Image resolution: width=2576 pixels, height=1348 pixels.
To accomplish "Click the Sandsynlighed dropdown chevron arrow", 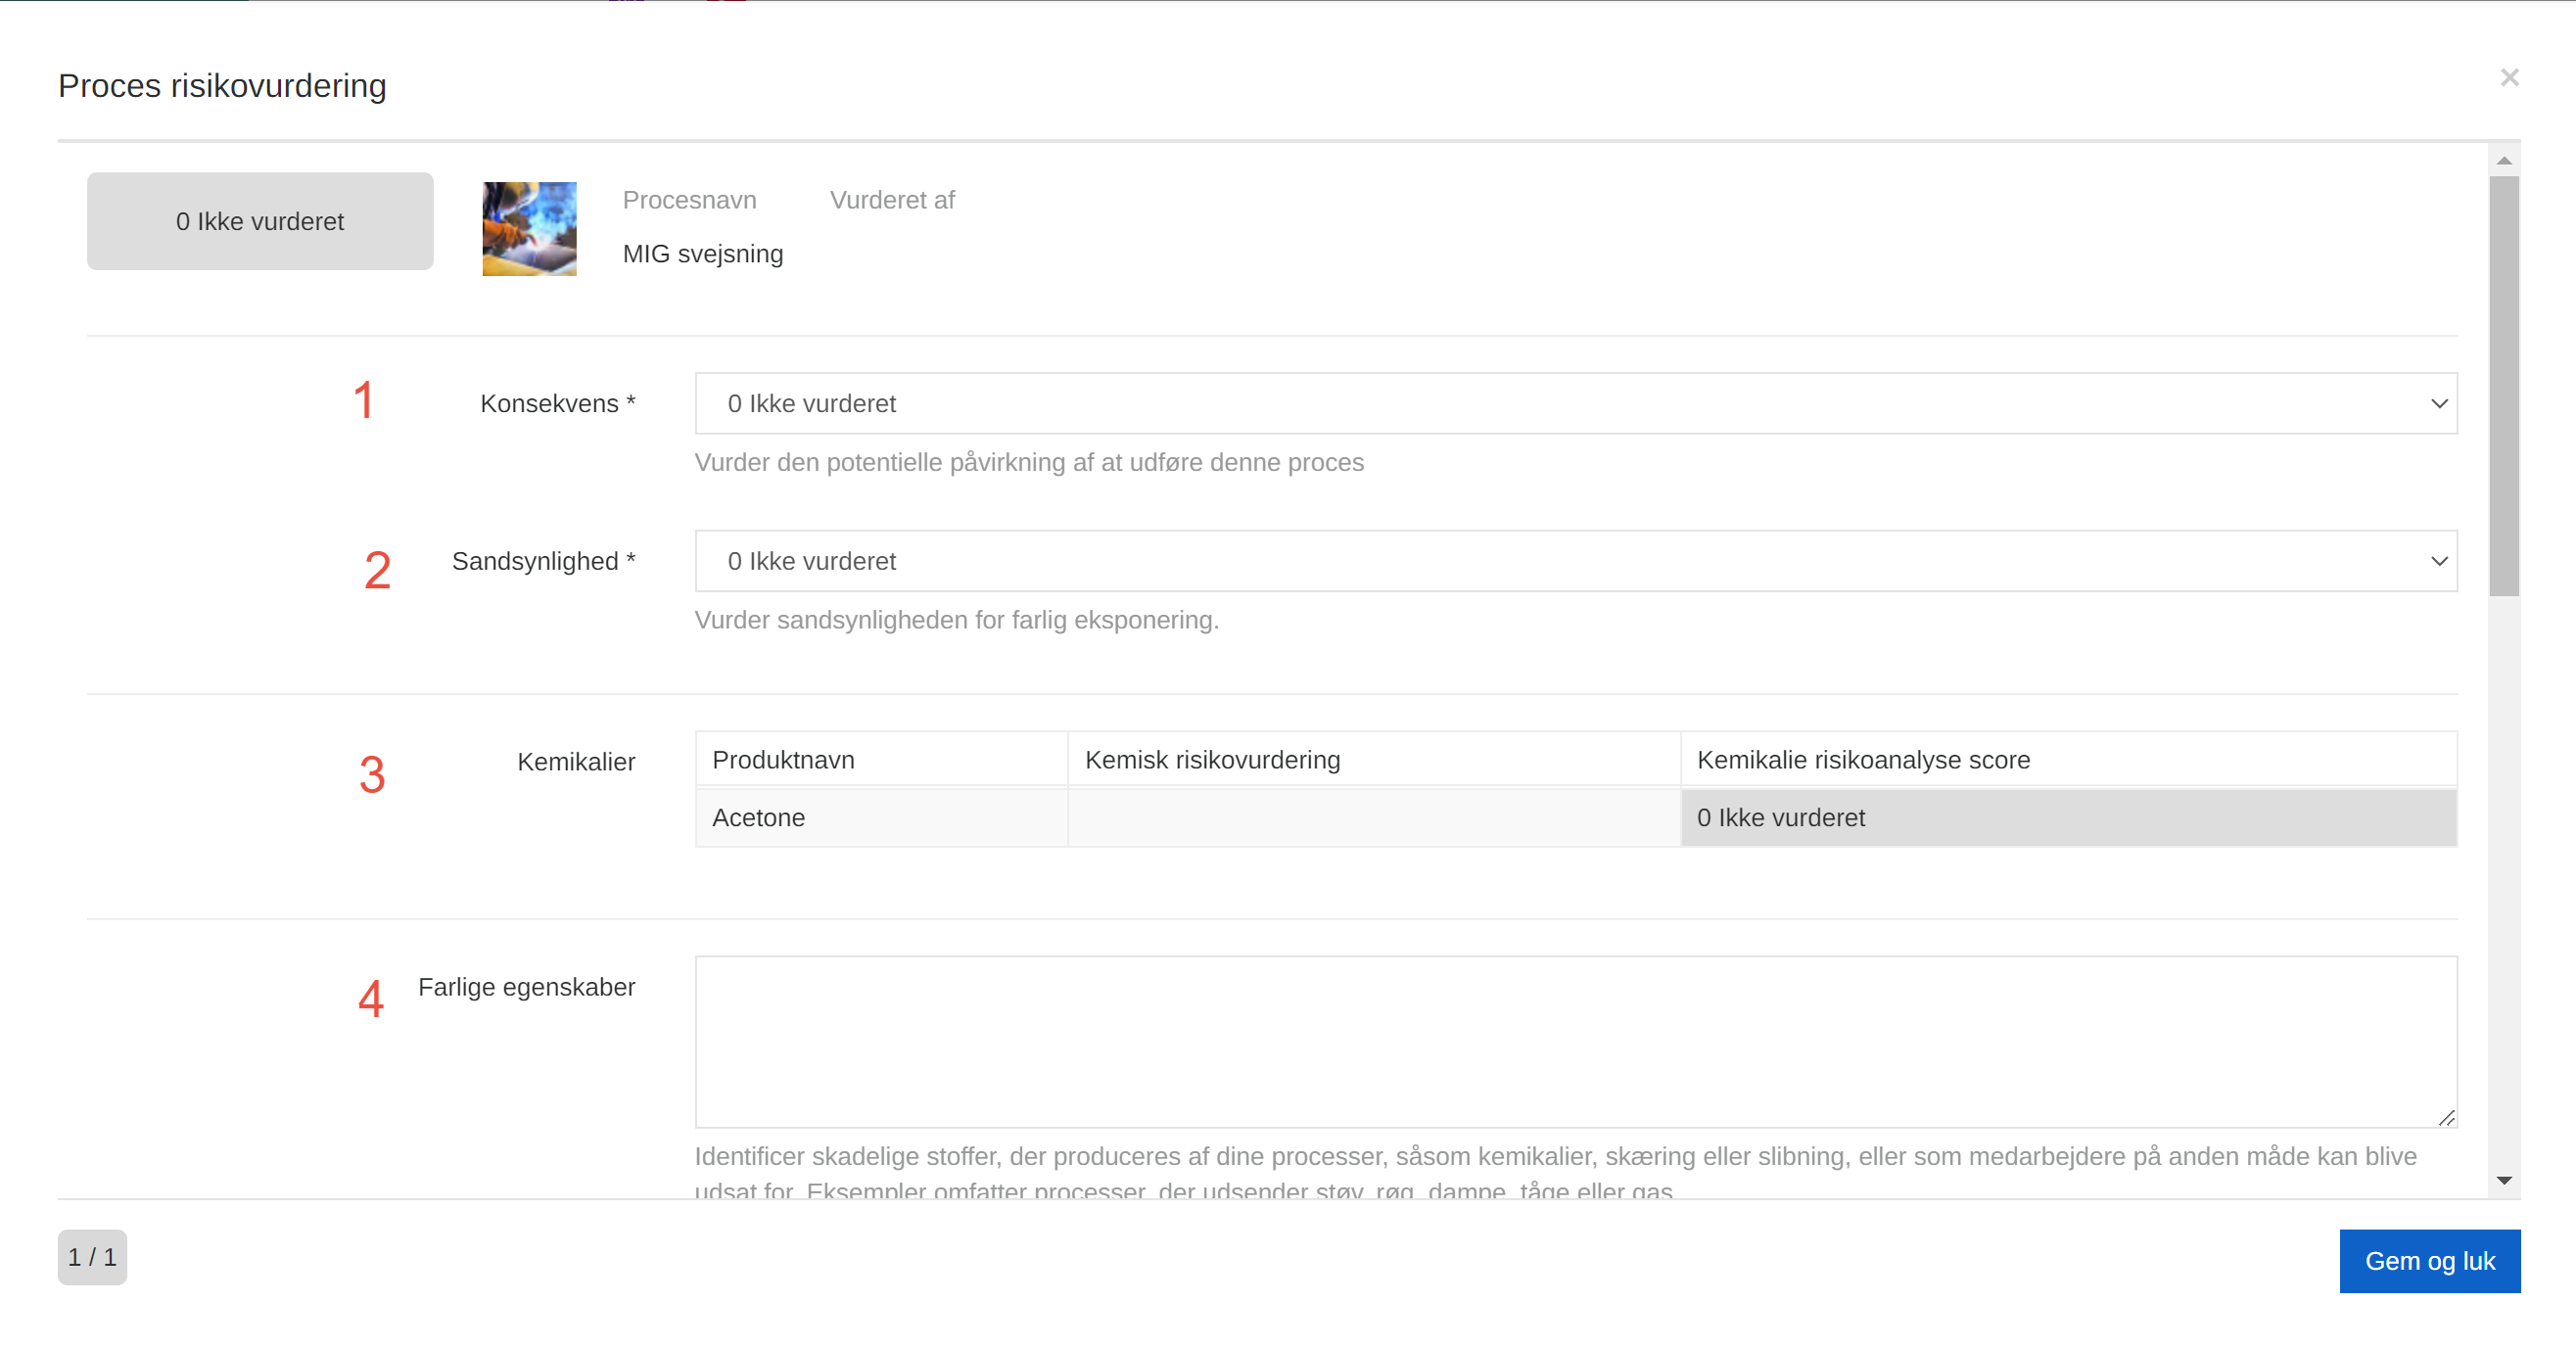I will pos(2438,562).
